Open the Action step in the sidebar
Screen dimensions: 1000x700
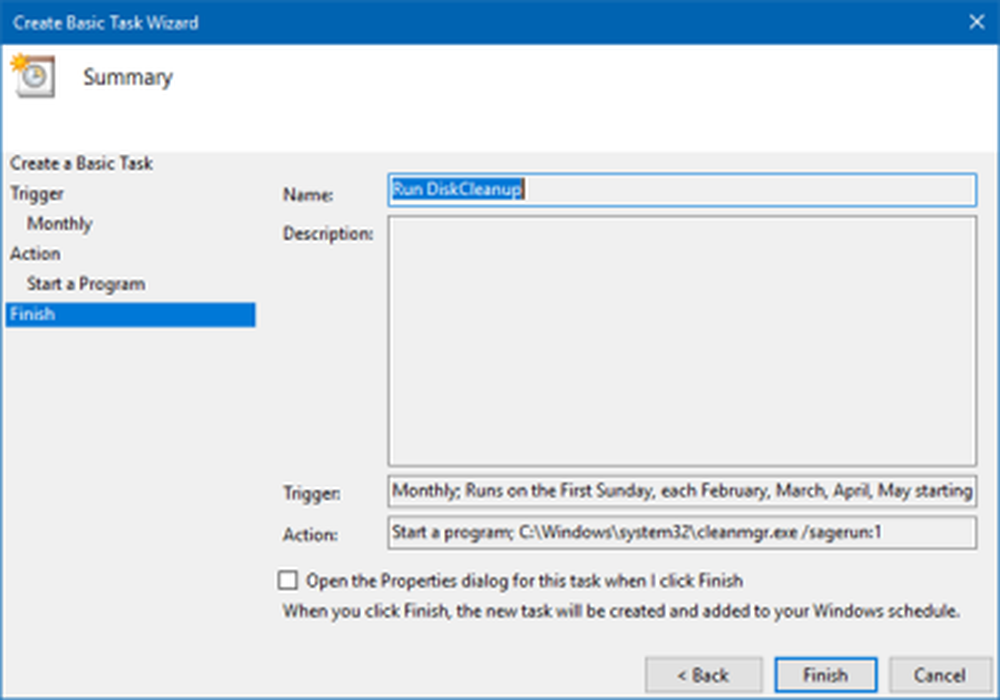35,254
